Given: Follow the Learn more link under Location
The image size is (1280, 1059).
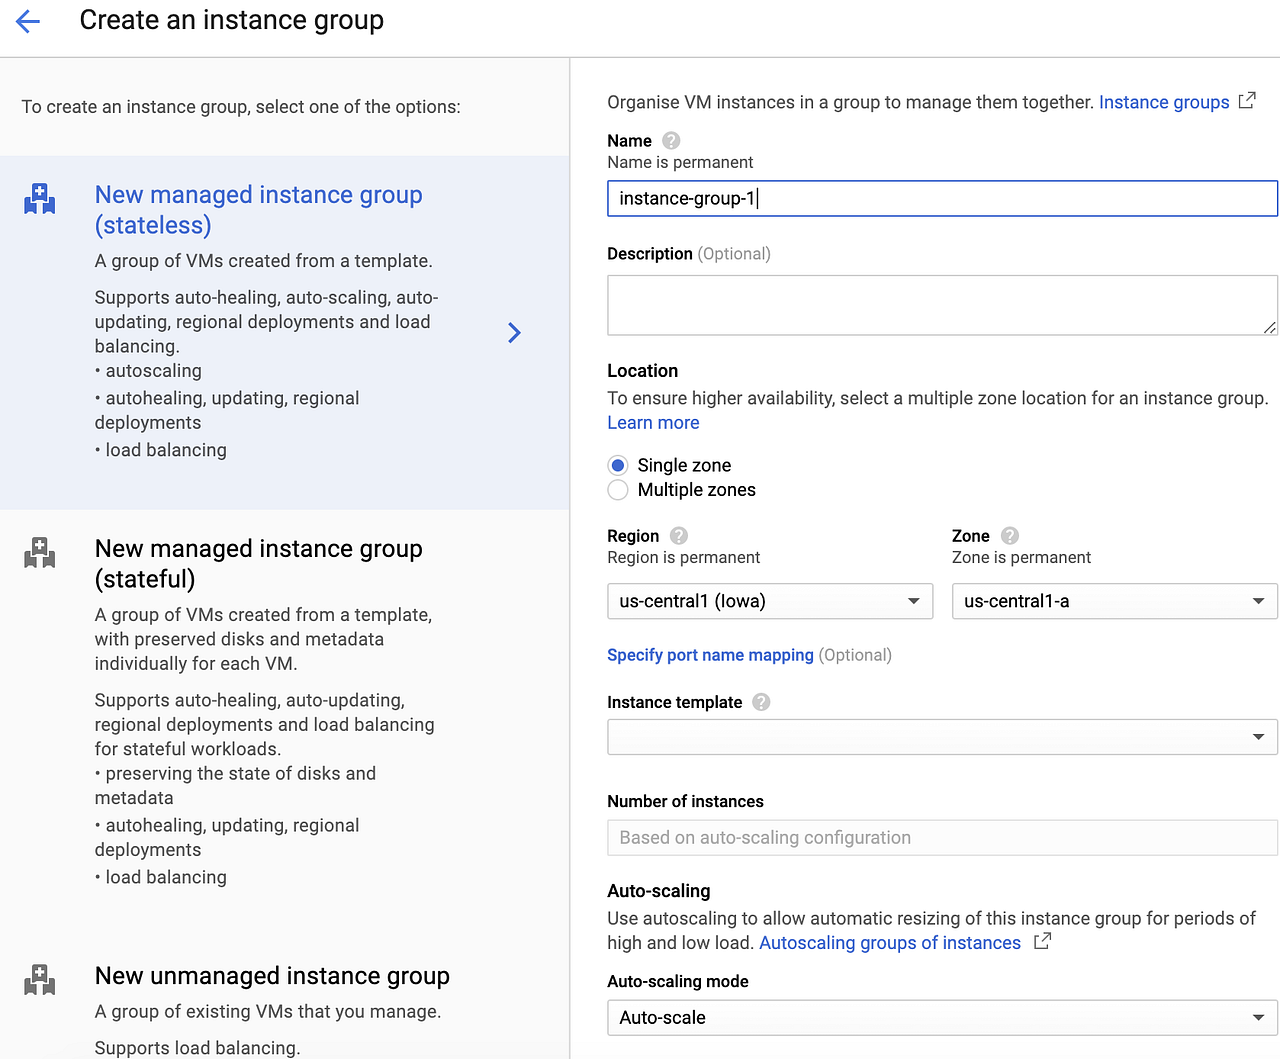Looking at the screenshot, I should pyautogui.click(x=653, y=423).
